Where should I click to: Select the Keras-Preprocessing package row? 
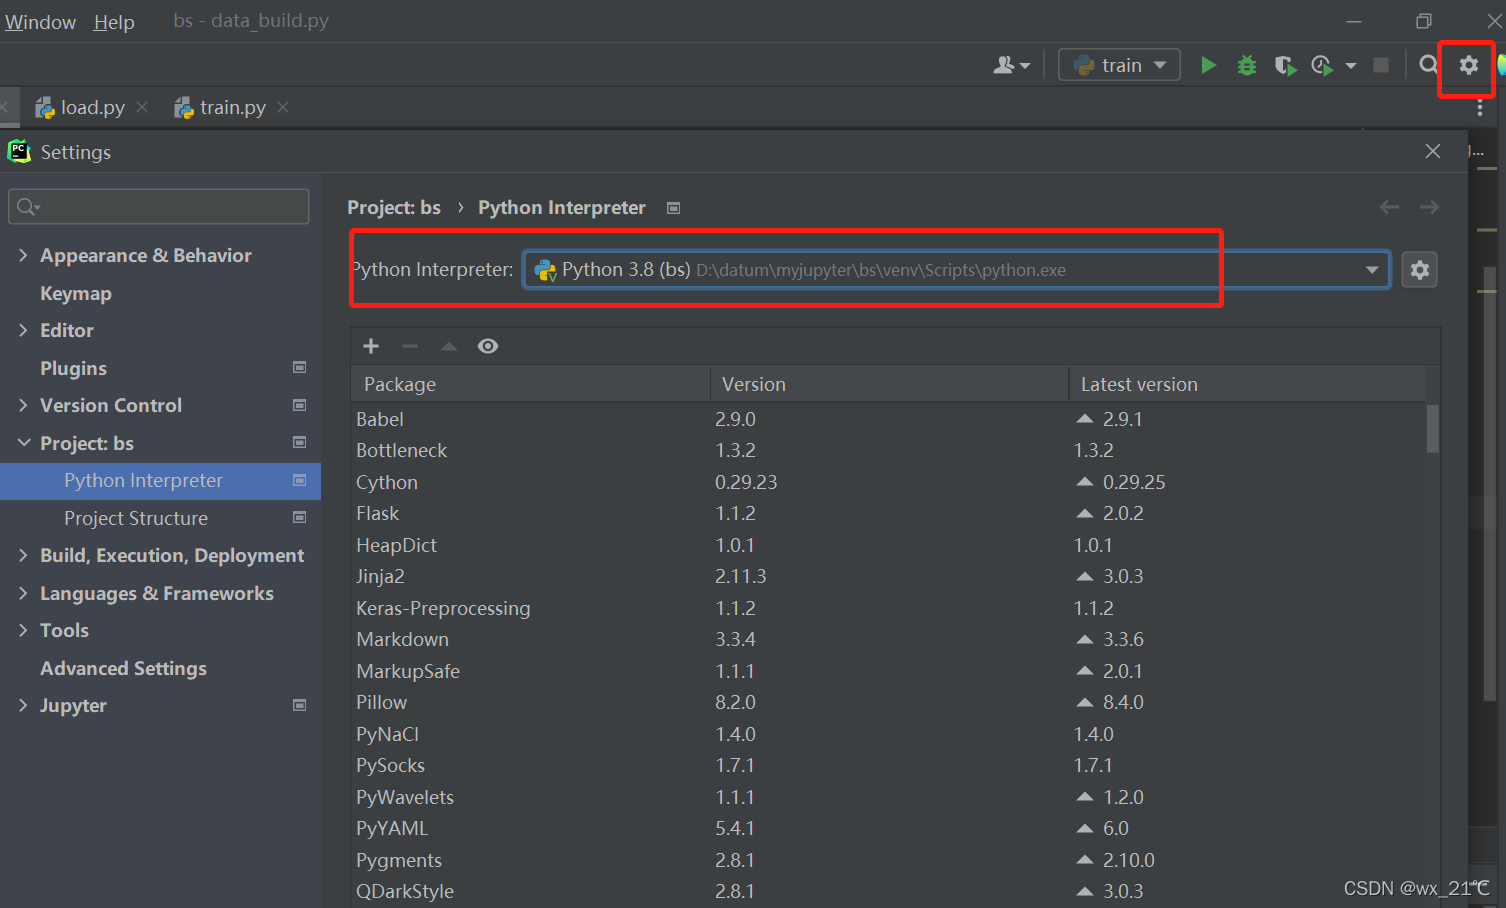click(888, 608)
